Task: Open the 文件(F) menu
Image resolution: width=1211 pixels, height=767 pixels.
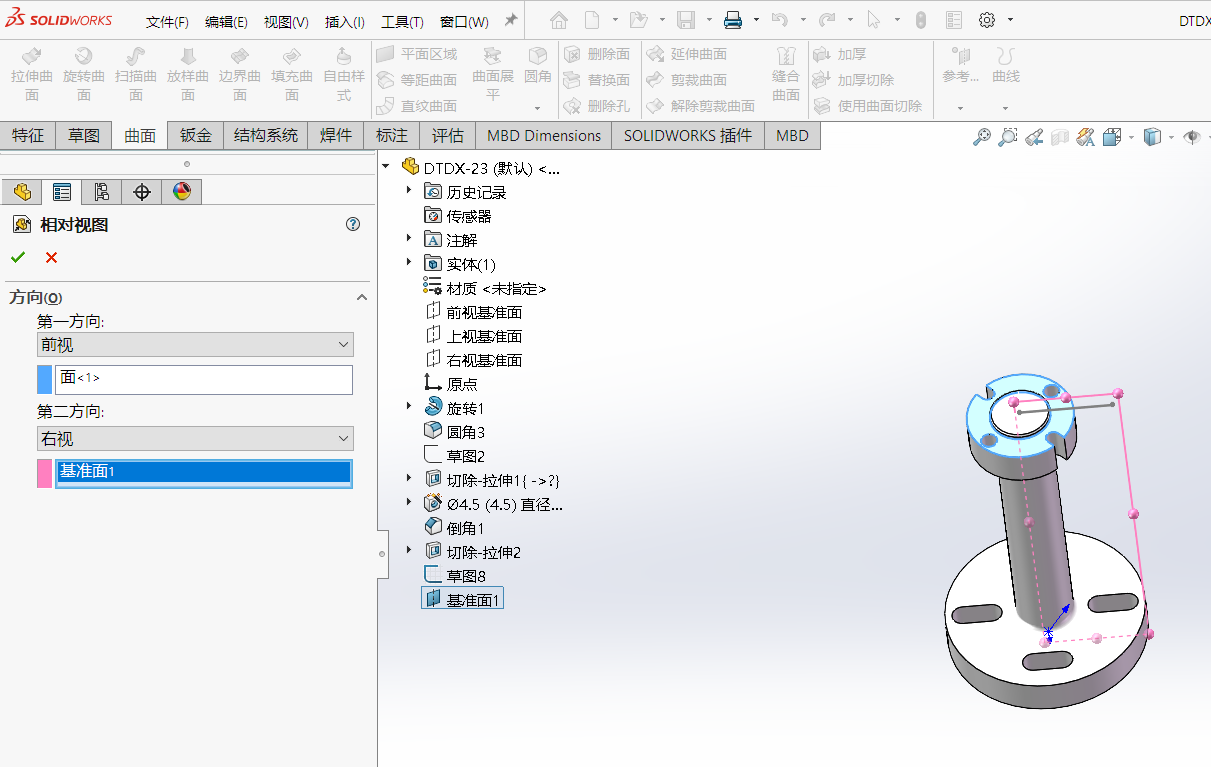Action: tap(167, 22)
